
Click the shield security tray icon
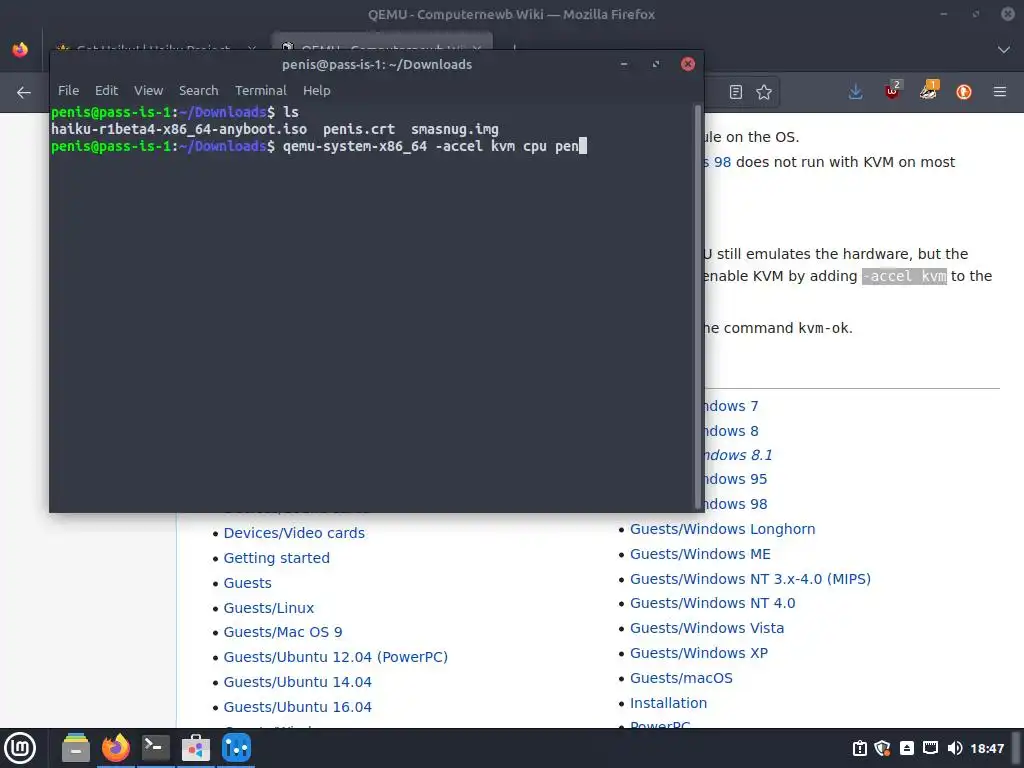882,748
